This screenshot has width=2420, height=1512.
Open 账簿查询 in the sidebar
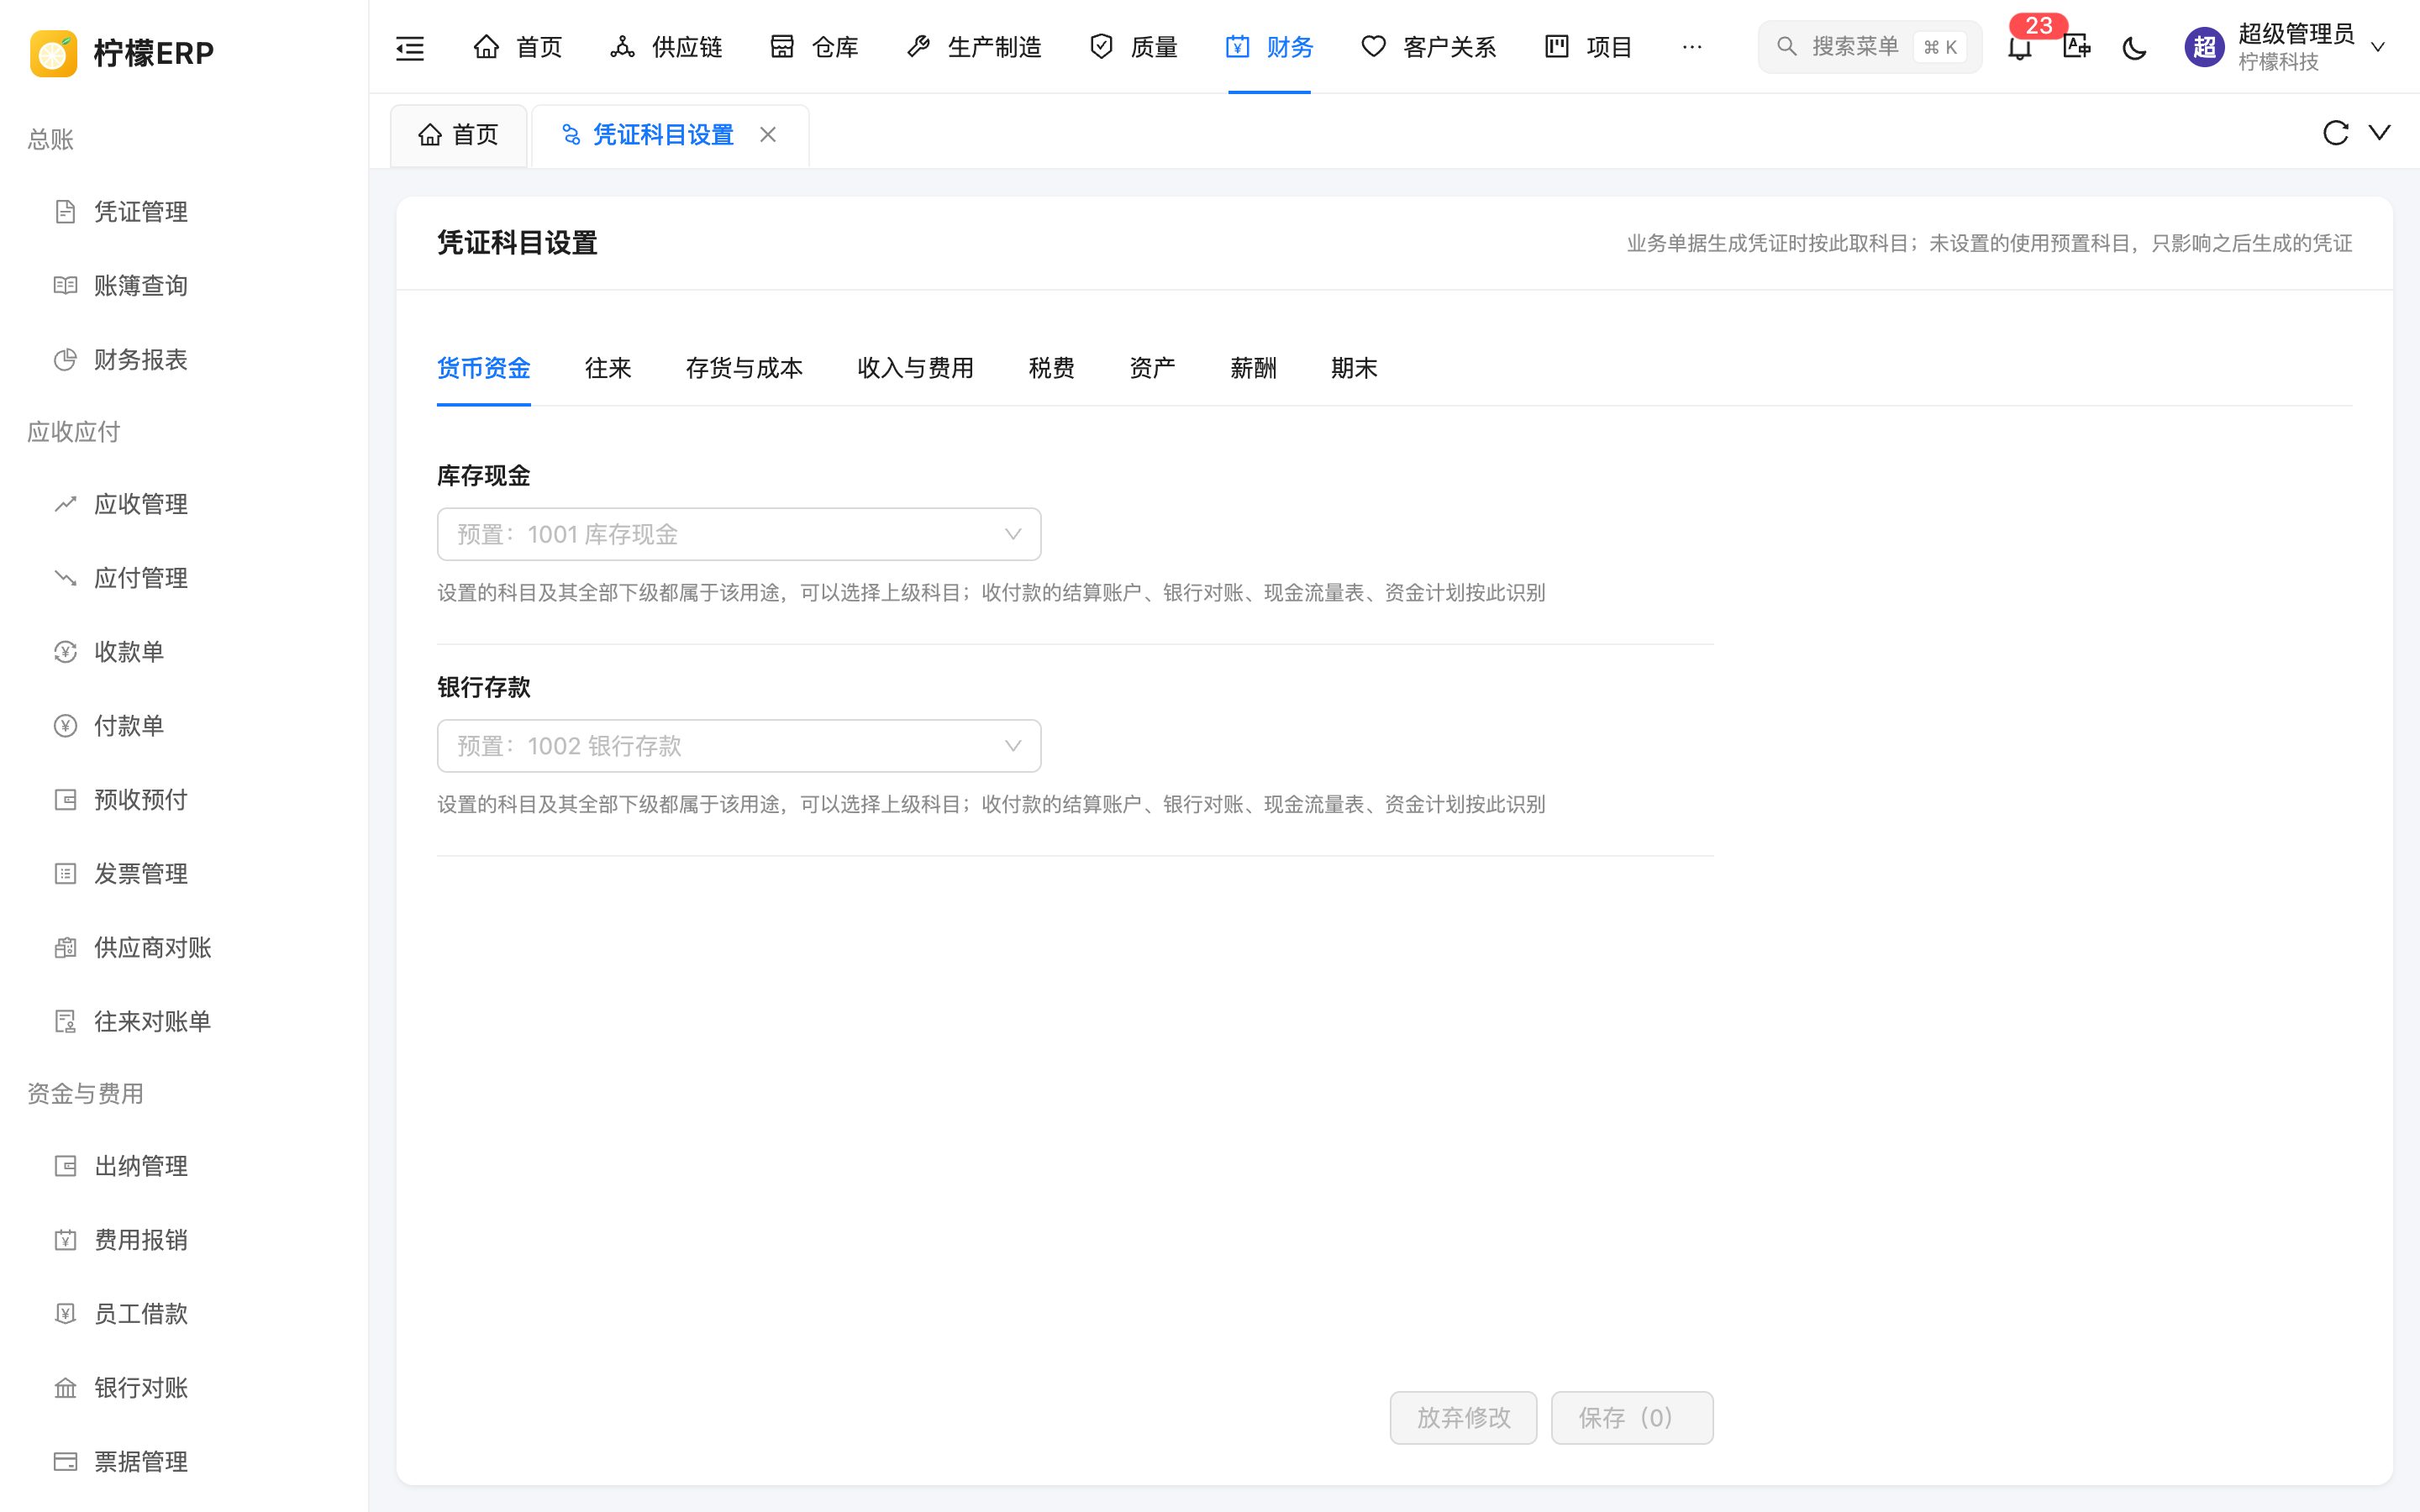pyautogui.click(x=184, y=286)
